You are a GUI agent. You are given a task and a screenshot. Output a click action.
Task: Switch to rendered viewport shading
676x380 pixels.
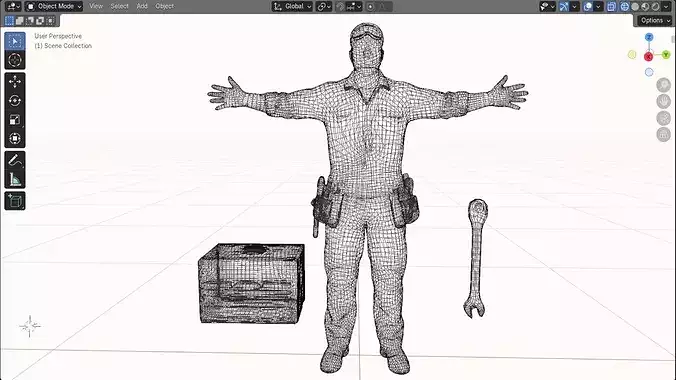click(x=656, y=6)
